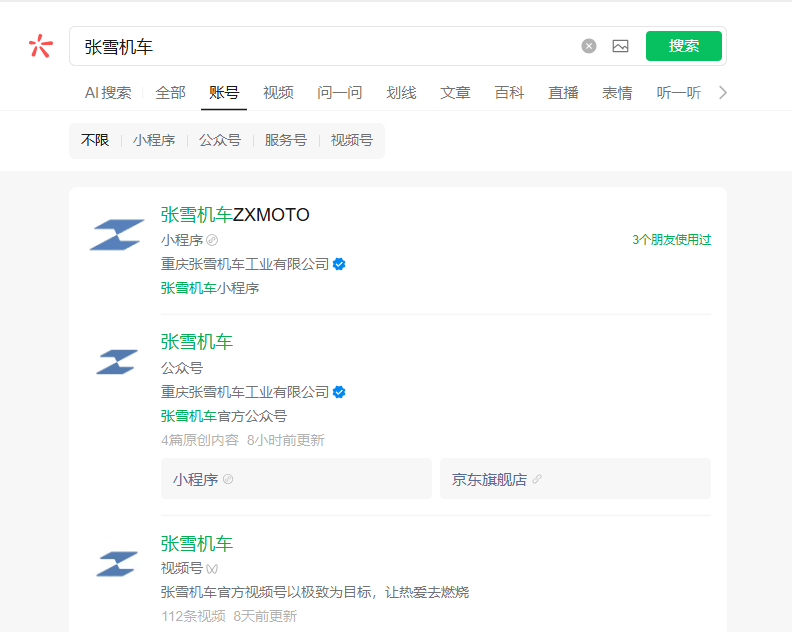This screenshot has height=632, width=792.
Task: Click mini program icon in 小程序 shortcut button
Action: click(x=228, y=479)
